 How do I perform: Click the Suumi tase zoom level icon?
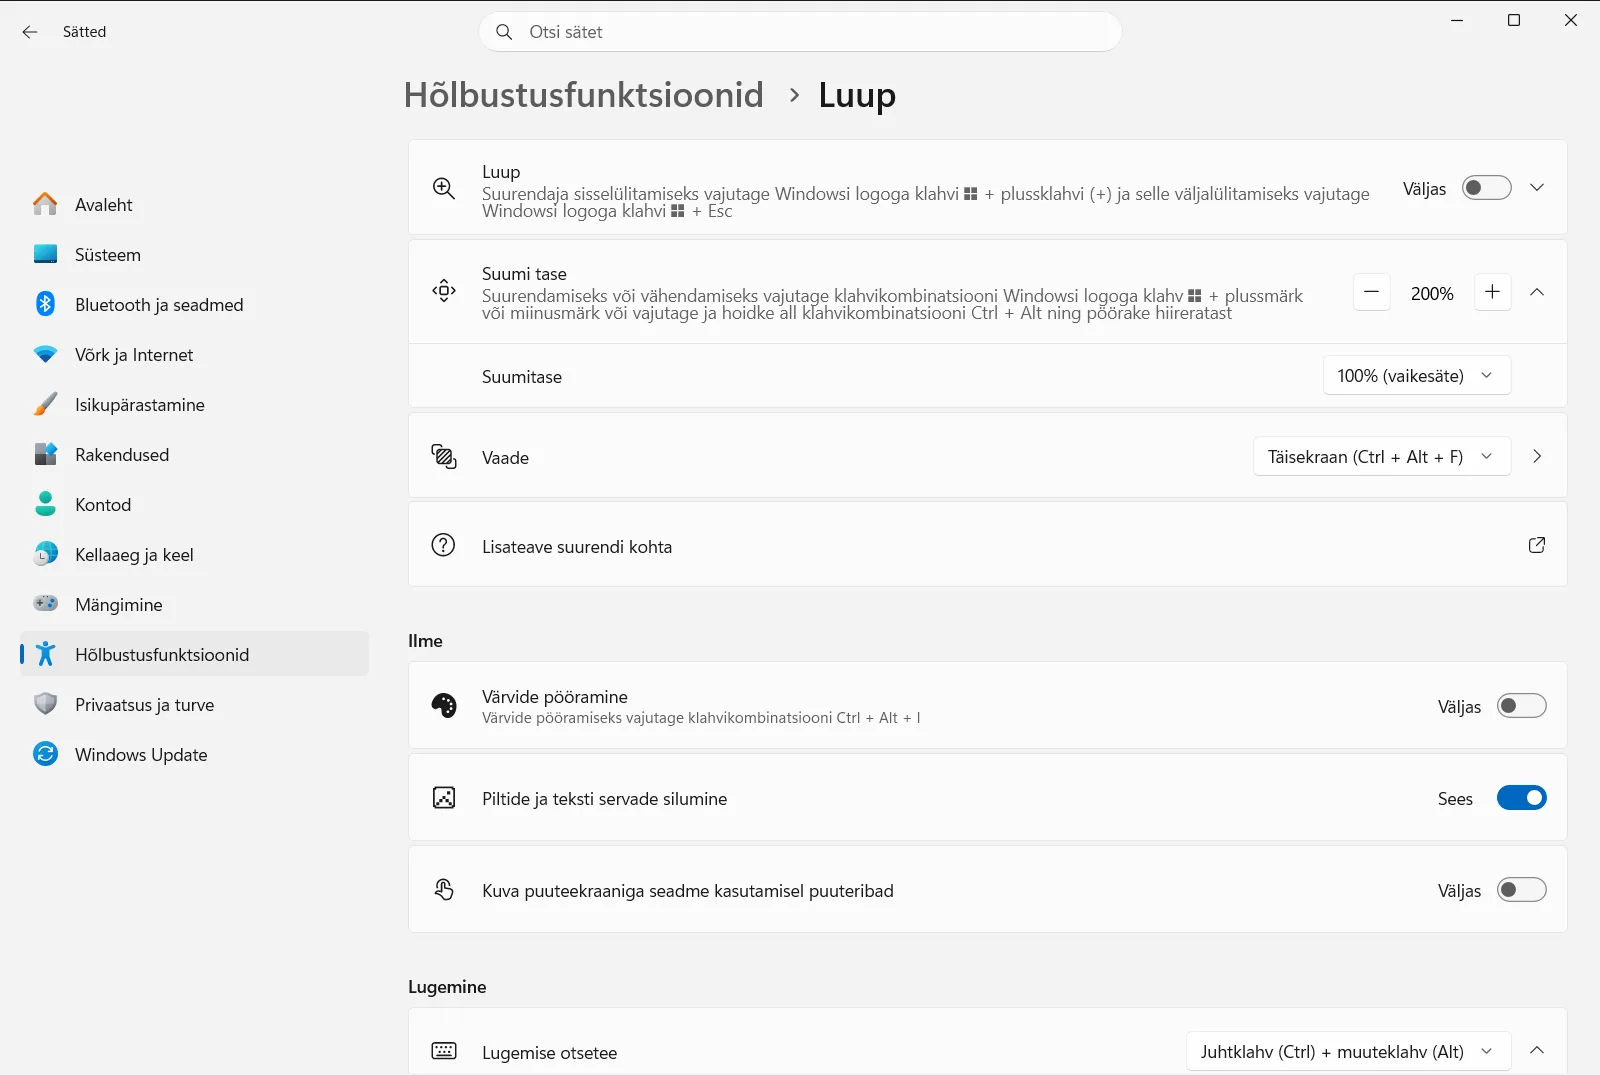(444, 291)
